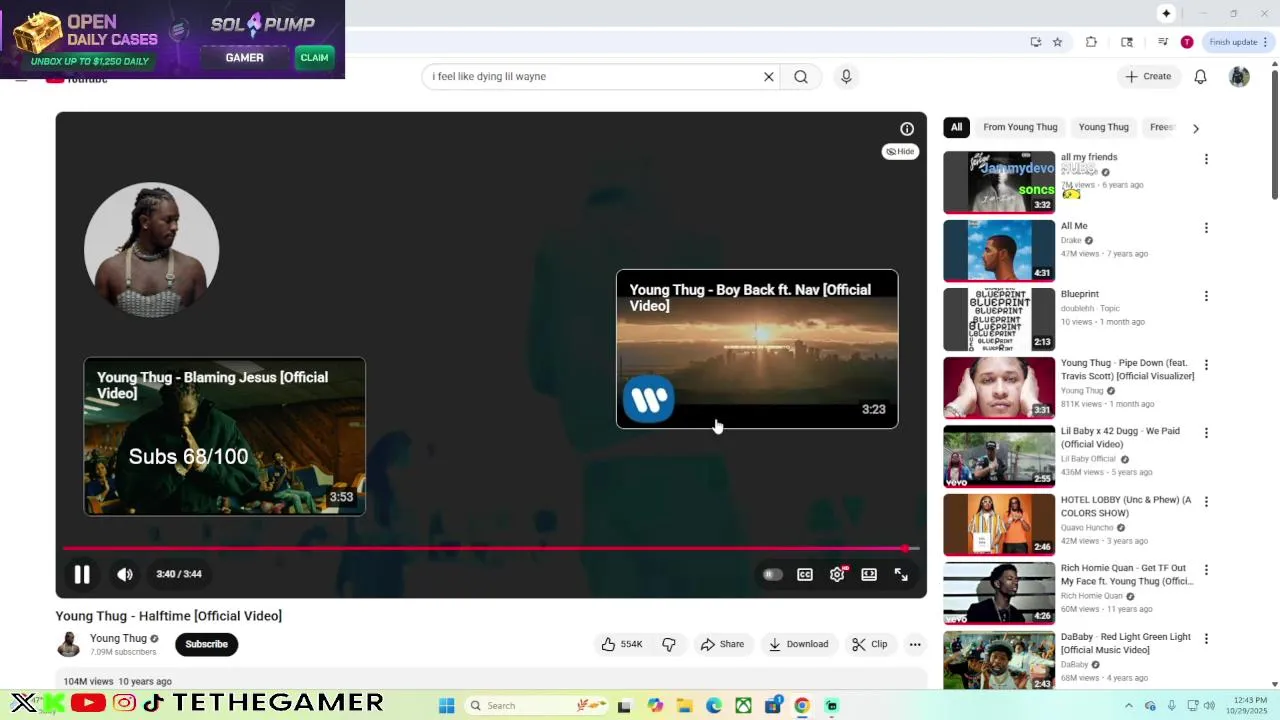The height and width of the screenshot is (720, 1280).
Task: Open YouTube notifications bell
Action: 1201,77
